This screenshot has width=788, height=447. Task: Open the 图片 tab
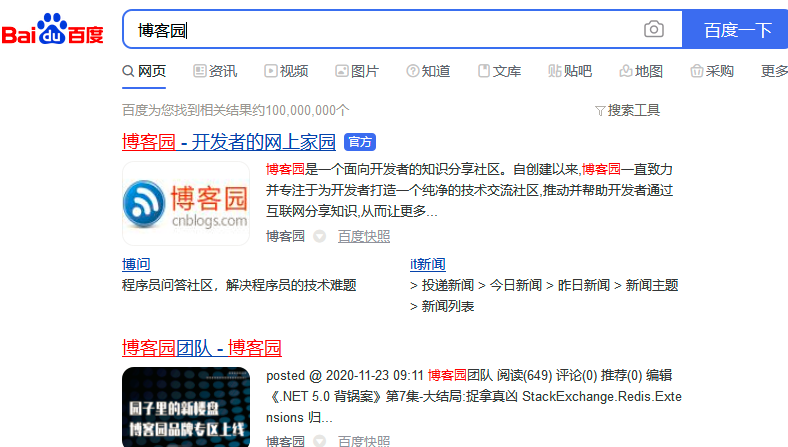pyautogui.click(x=357, y=71)
